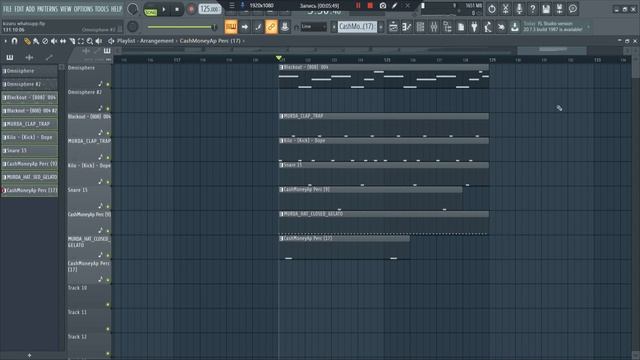Open the CashMo.. (17) pattern selector
Screen dimensions: 640x360
(357, 27)
